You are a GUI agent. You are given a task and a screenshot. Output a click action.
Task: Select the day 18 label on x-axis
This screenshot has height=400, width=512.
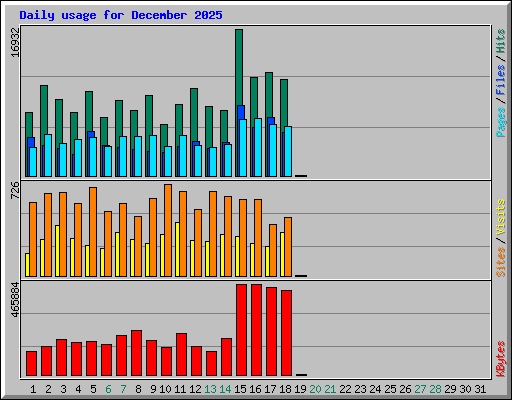pyautogui.click(x=285, y=389)
